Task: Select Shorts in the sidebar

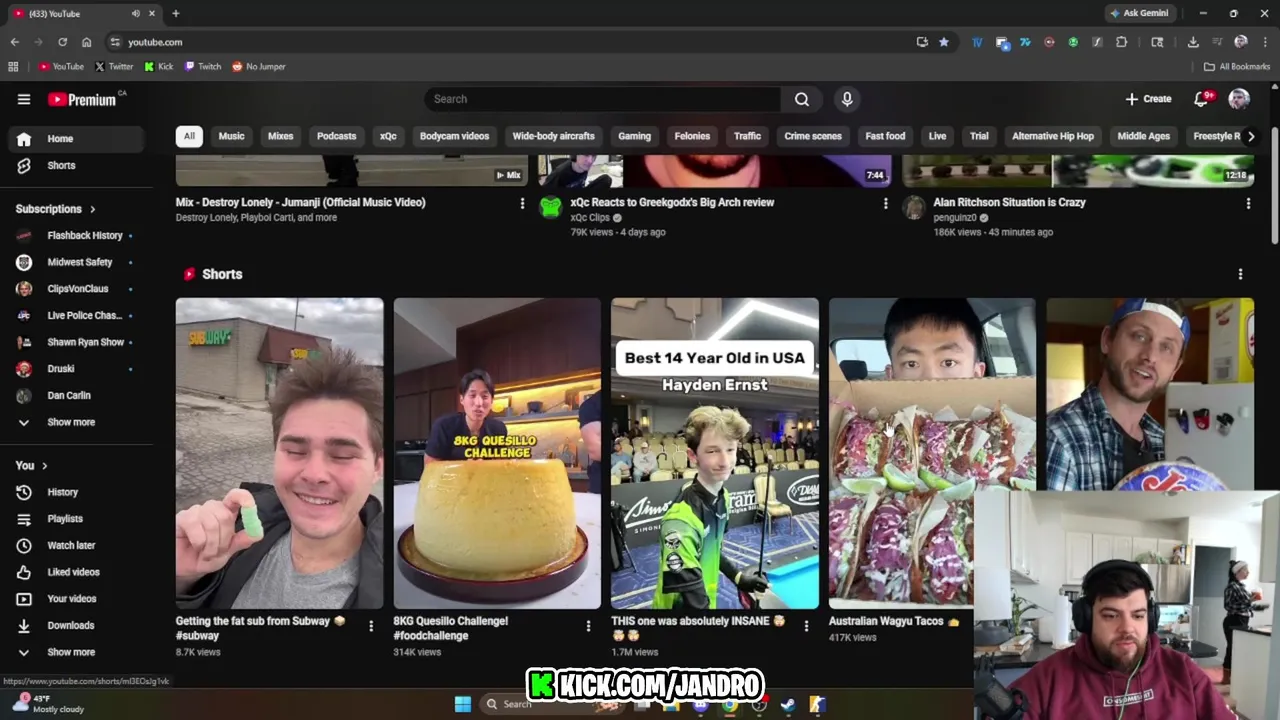Action: (x=78, y=165)
